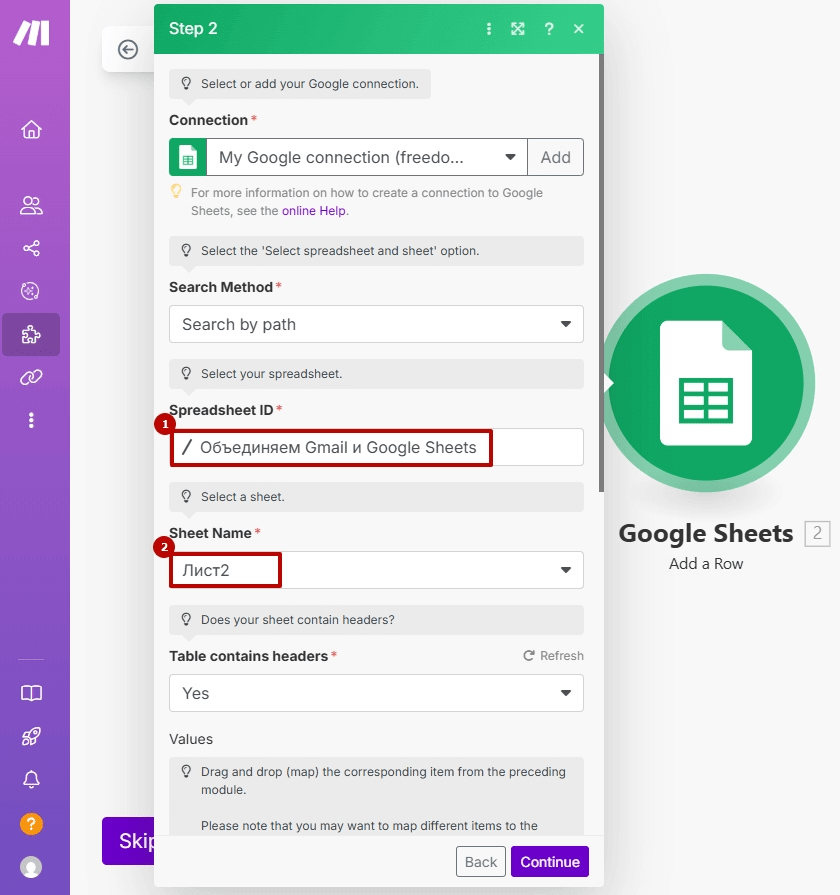The height and width of the screenshot is (895, 840).
Task: Open the Team users icon in sidebar
Action: coord(31,205)
